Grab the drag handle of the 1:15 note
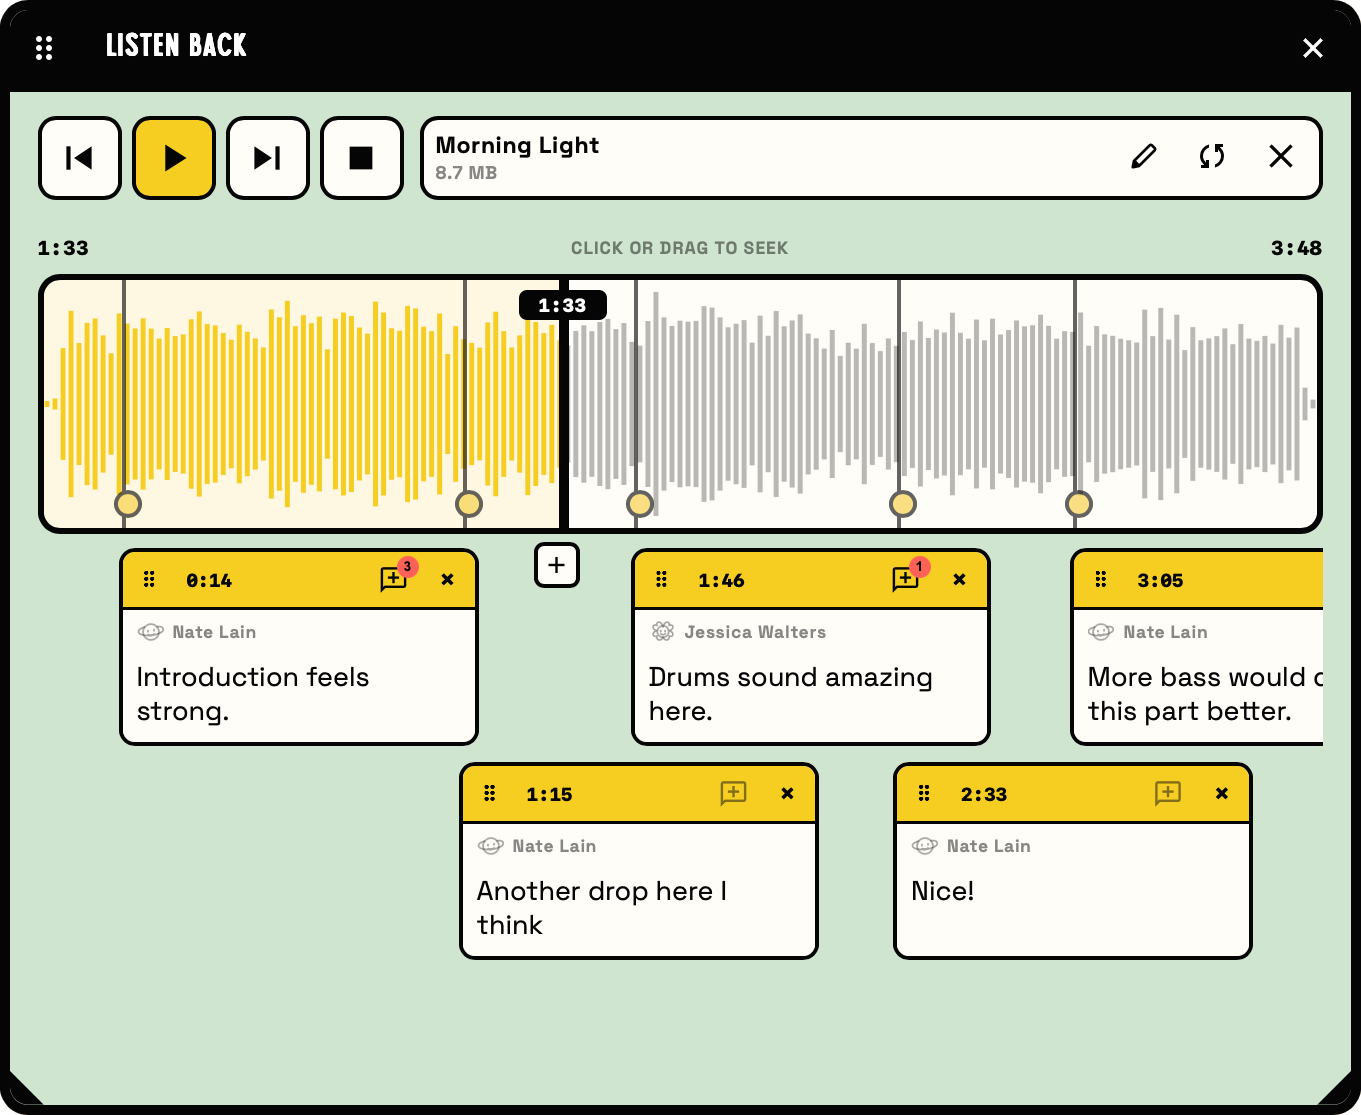Image resolution: width=1361 pixels, height=1115 pixels. coord(490,793)
